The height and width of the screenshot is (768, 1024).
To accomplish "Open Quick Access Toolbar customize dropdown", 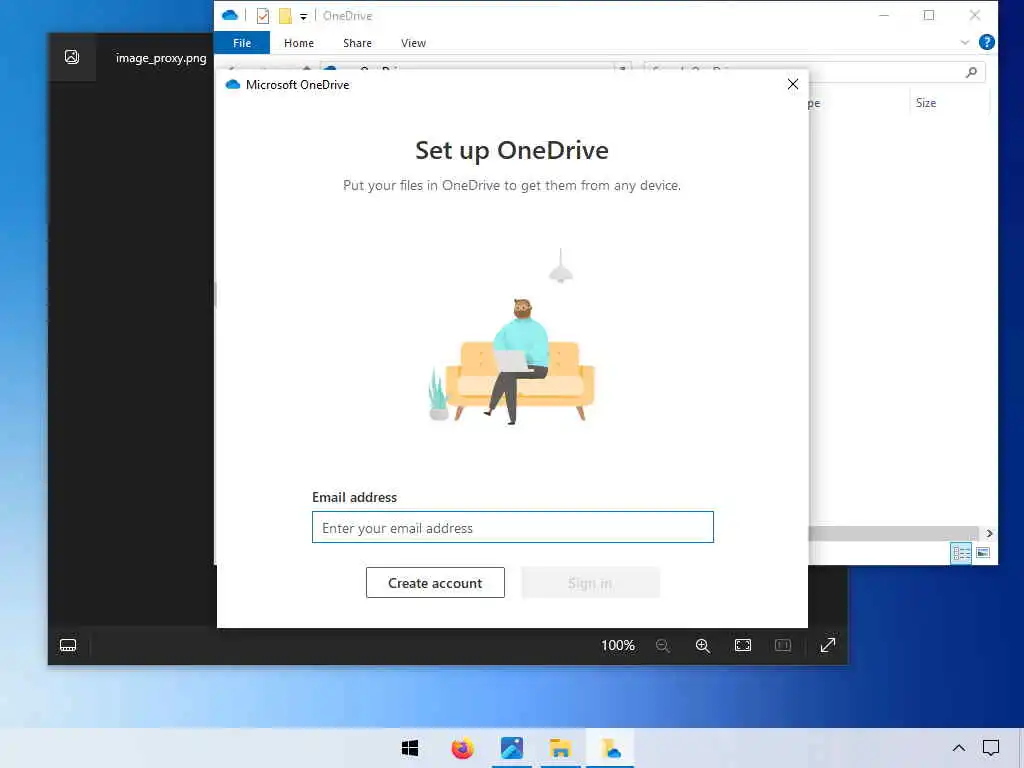I will 304,16.
